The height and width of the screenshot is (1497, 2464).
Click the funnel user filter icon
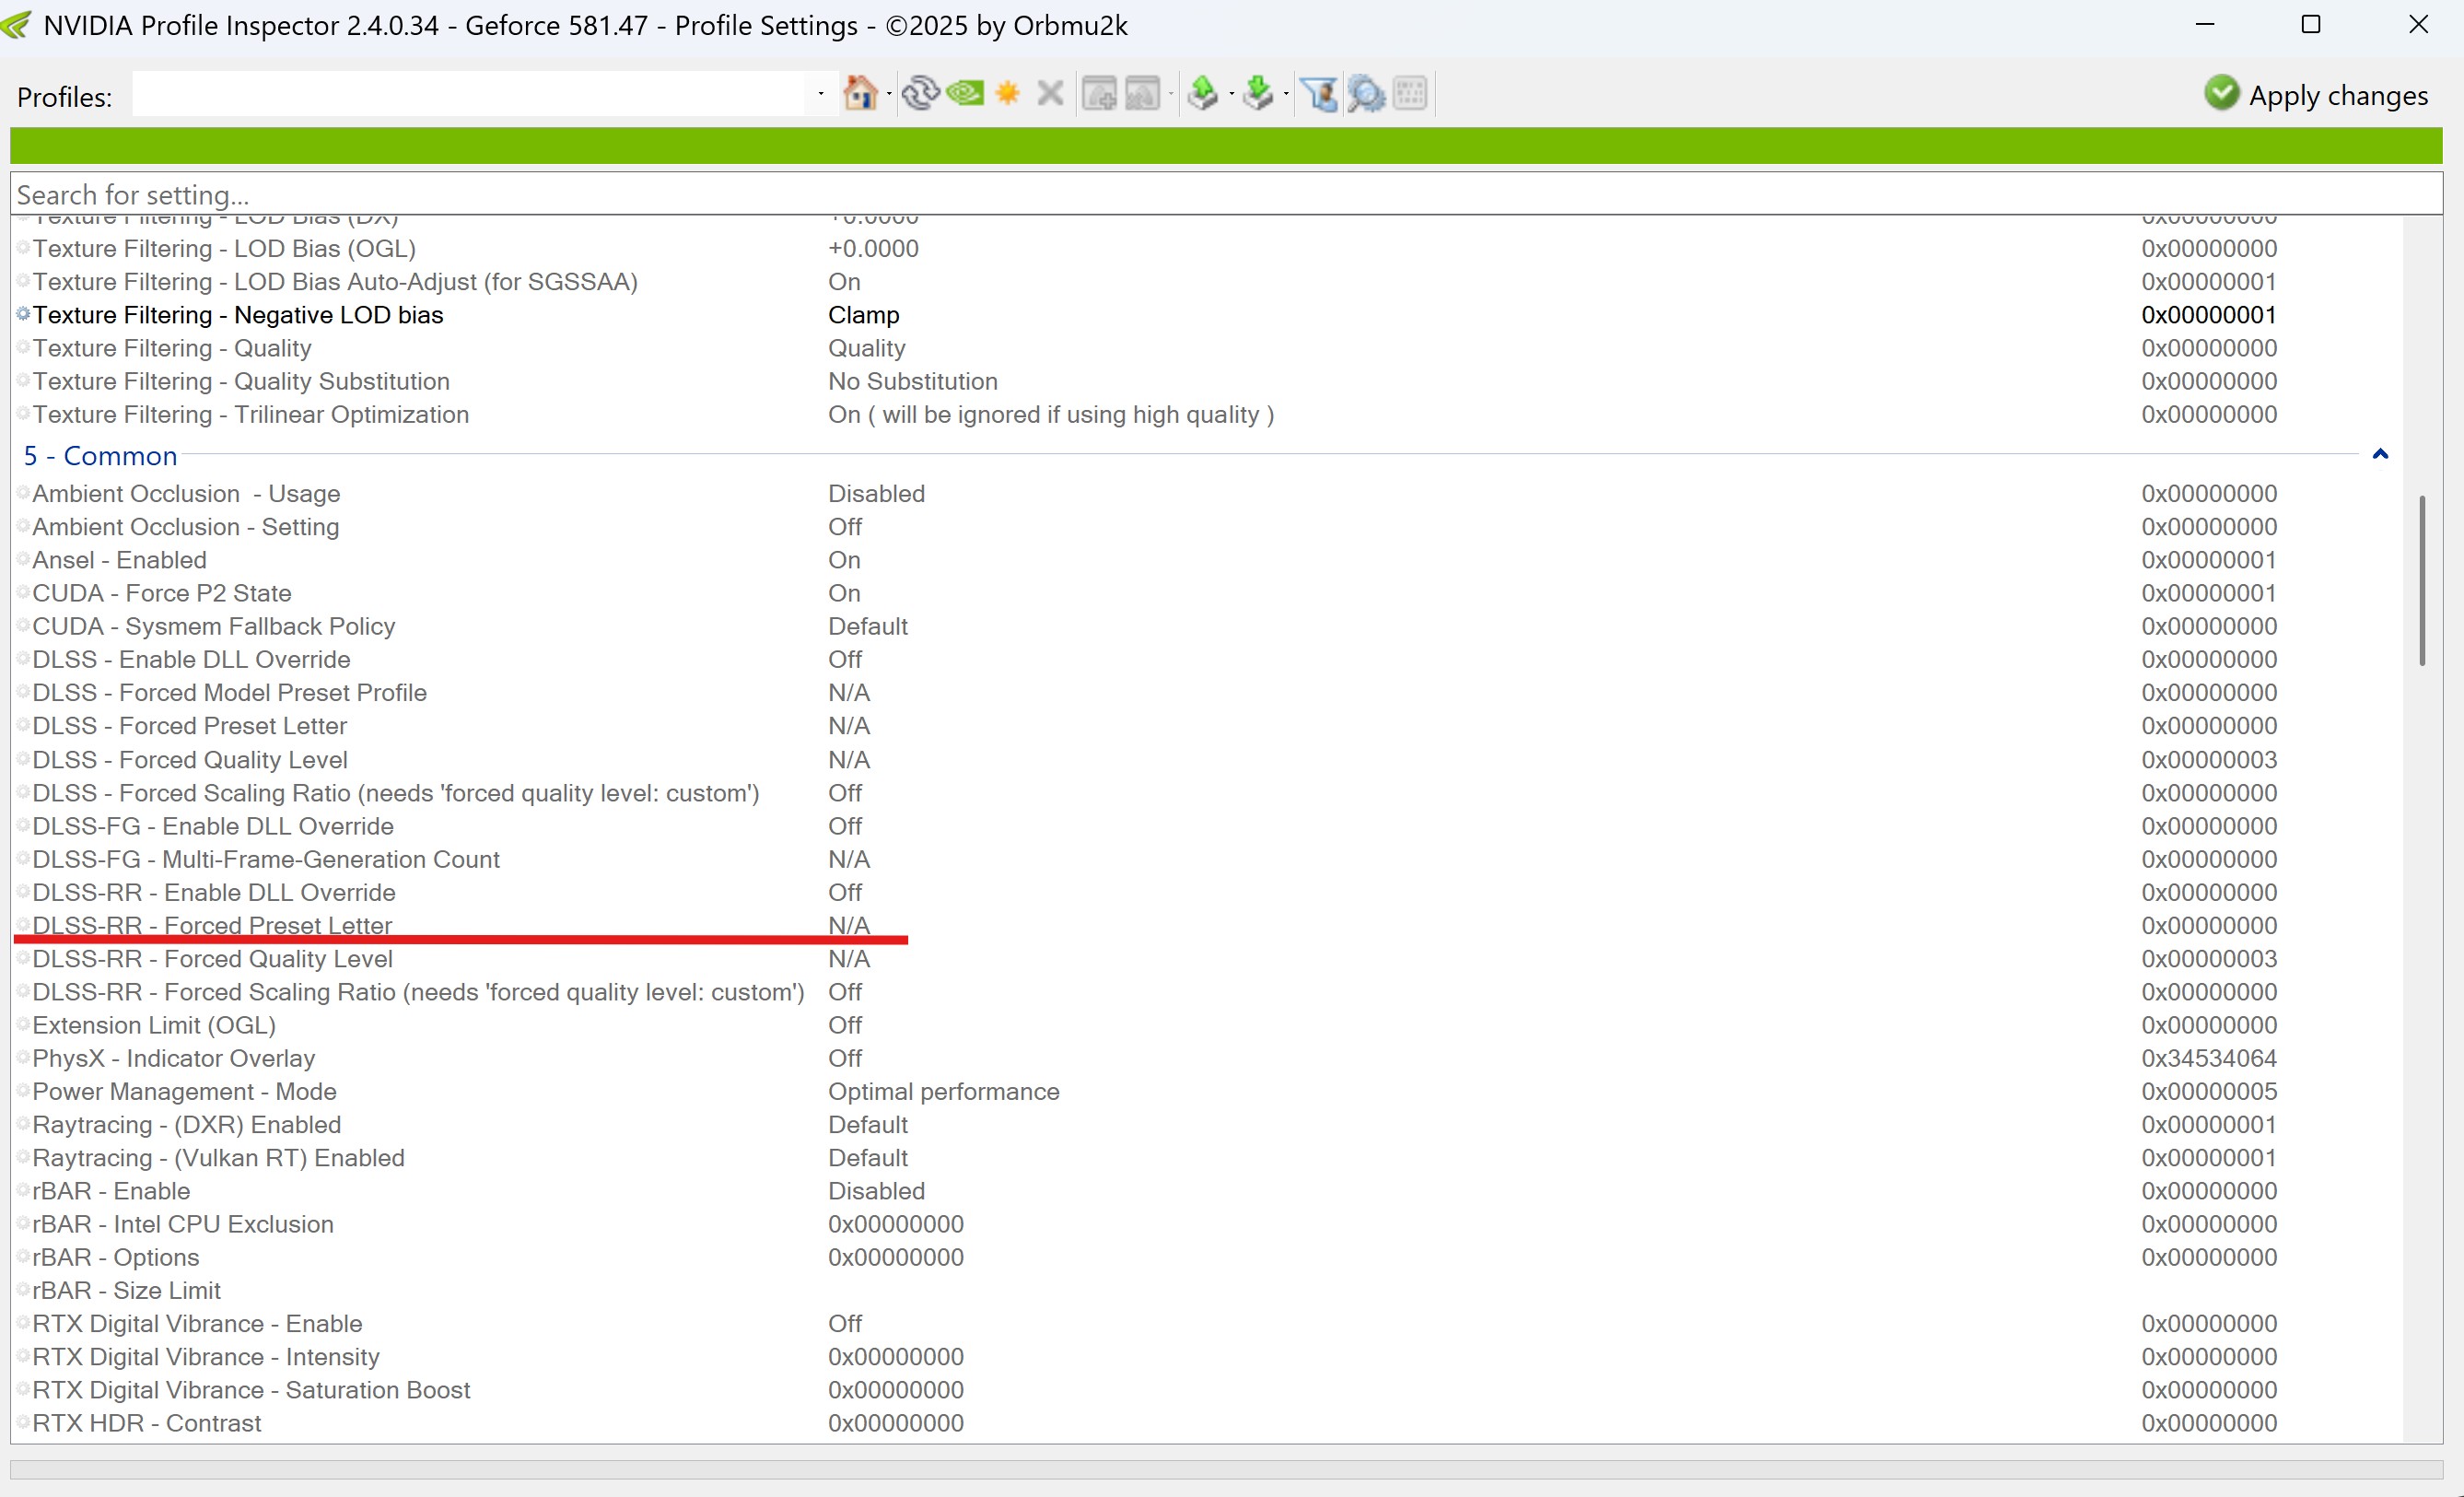pos(1320,94)
